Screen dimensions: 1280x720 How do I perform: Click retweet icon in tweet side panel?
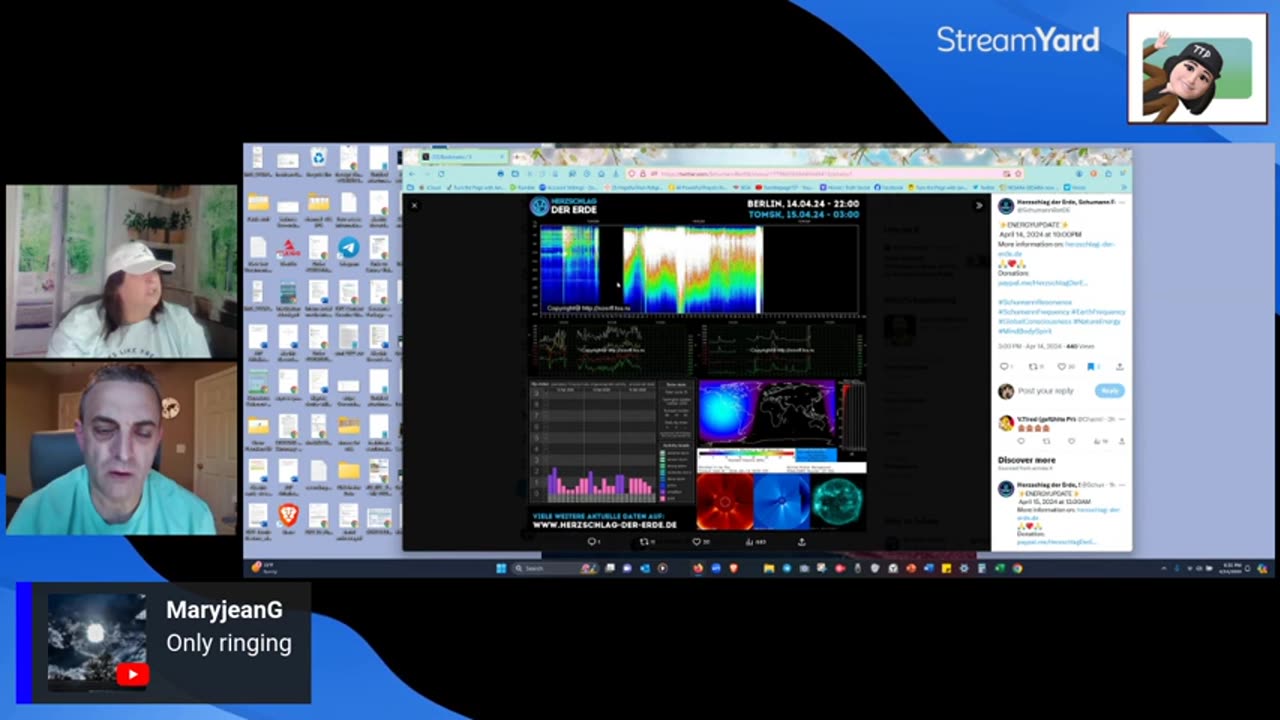coord(1035,366)
